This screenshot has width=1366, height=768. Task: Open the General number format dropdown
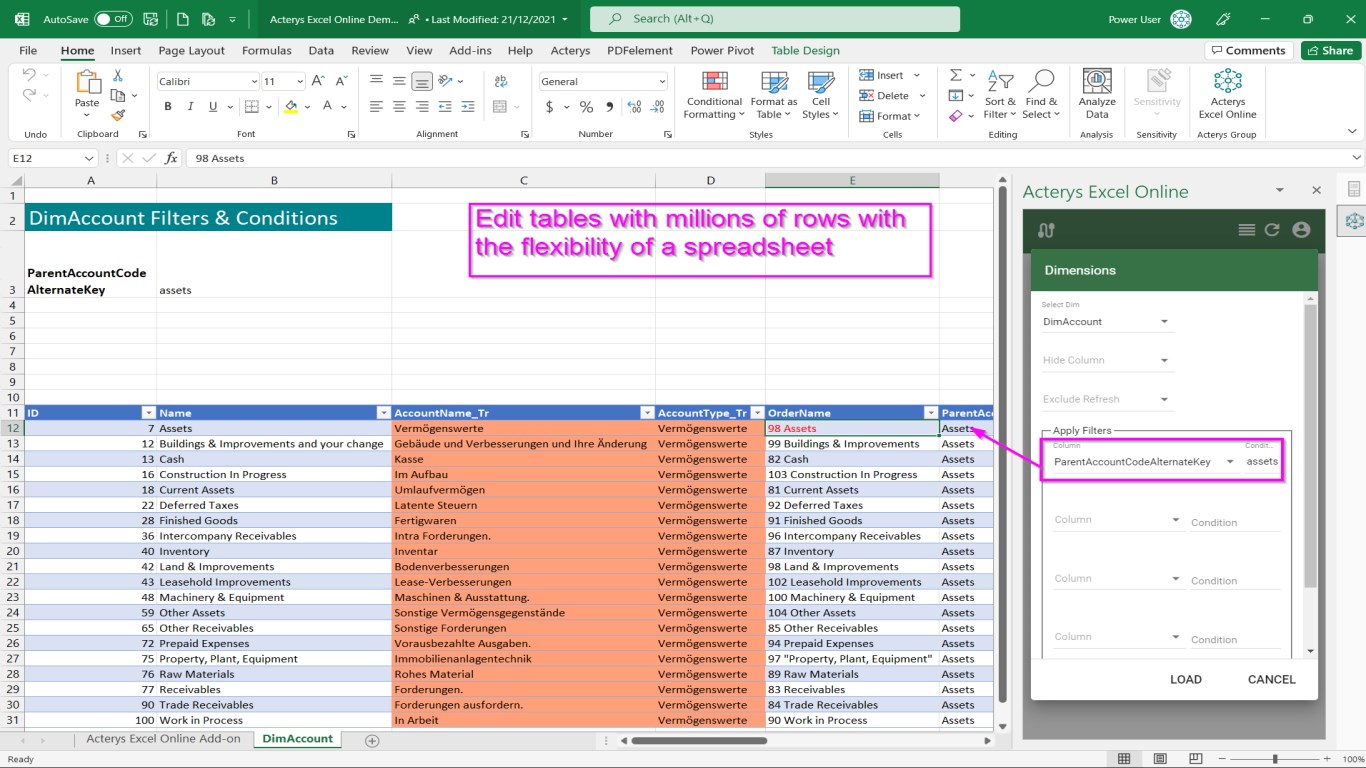pyautogui.click(x=662, y=81)
